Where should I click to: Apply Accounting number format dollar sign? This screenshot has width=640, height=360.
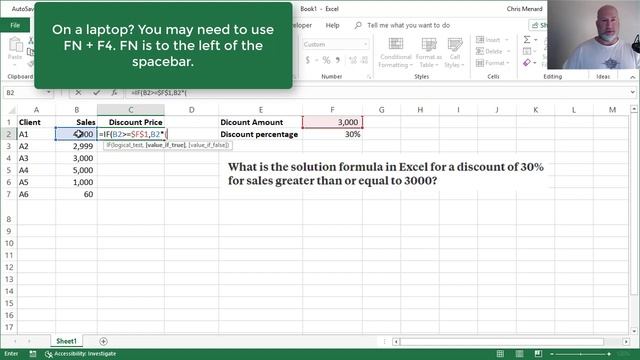tap(308, 60)
